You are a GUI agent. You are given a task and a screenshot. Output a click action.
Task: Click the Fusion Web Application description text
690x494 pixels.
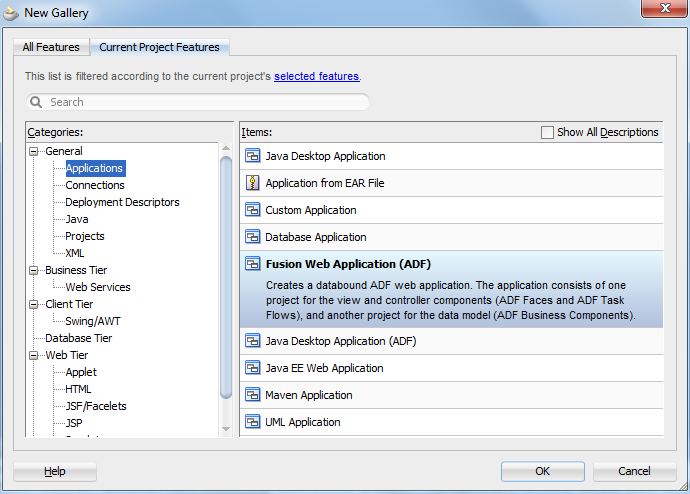(x=451, y=300)
